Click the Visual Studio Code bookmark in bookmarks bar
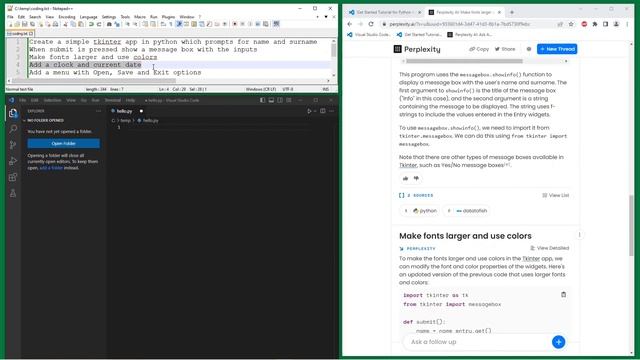Viewport: 640px width, 360px height. coord(369,35)
